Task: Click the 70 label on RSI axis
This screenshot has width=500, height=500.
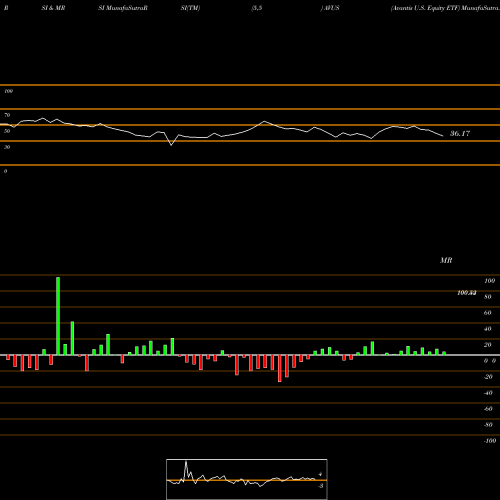Action: (7, 115)
